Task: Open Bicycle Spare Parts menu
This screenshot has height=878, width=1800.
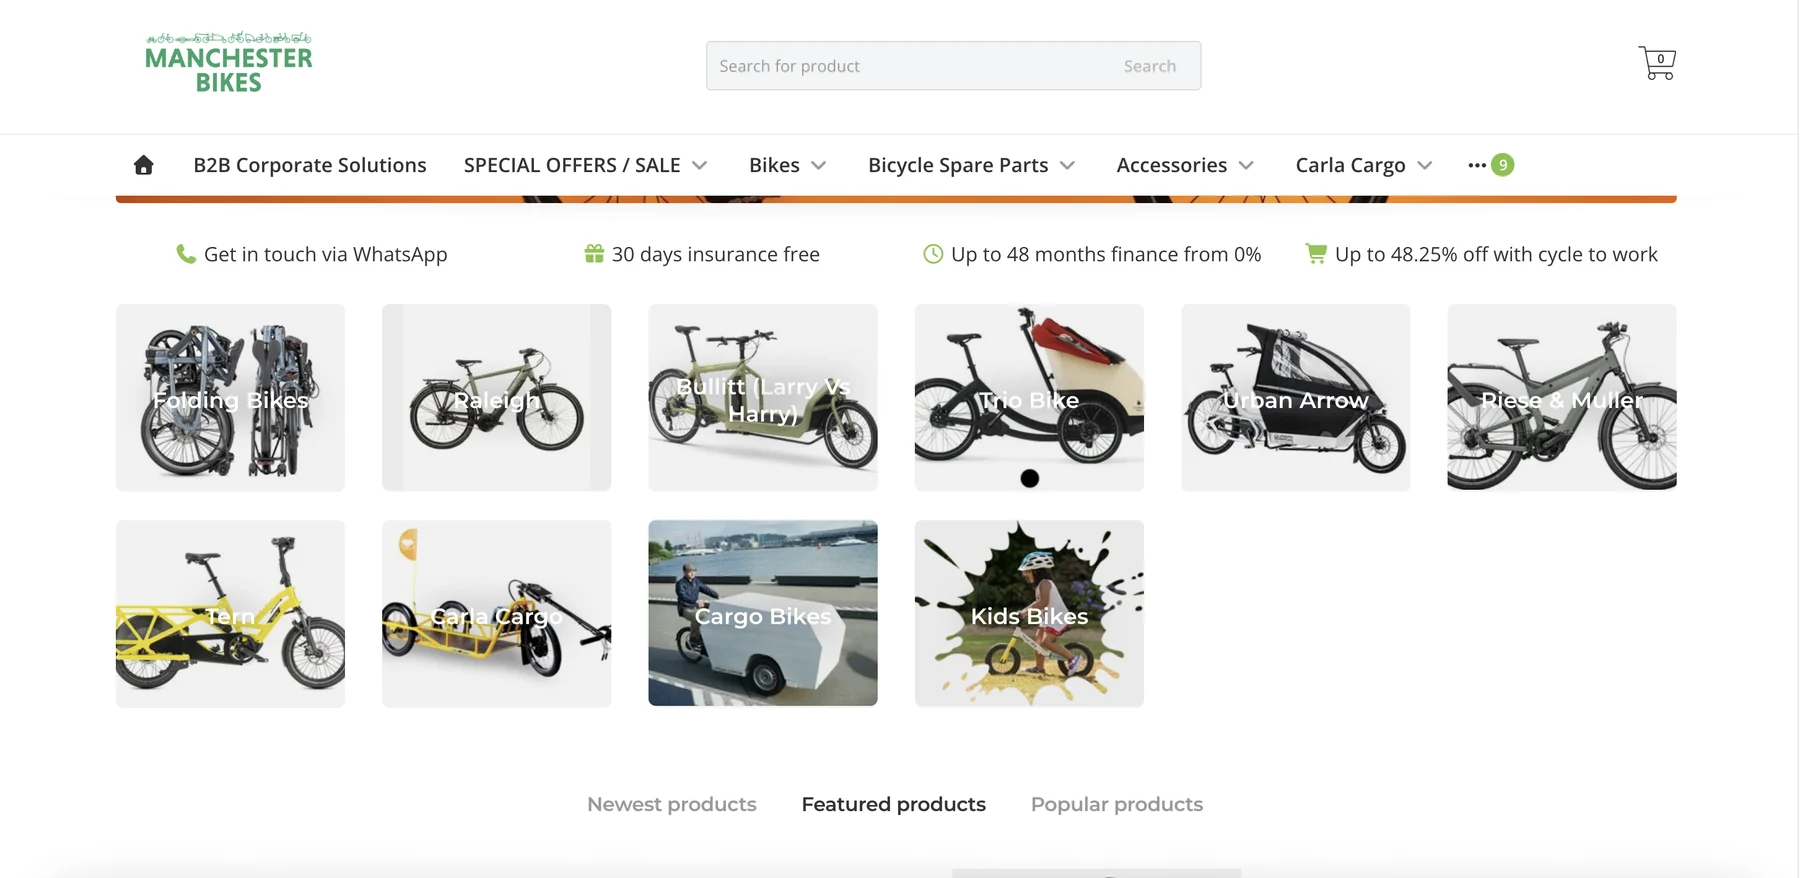Action: coord(958,165)
